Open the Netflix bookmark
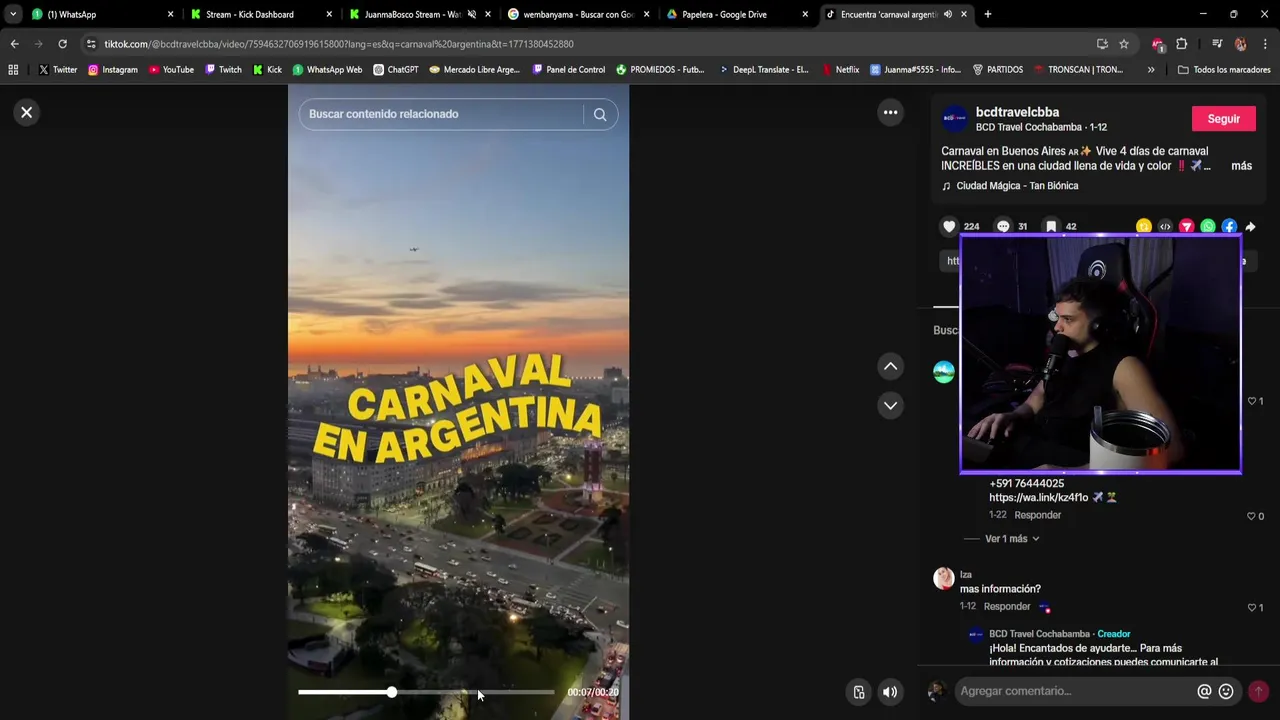The width and height of the screenshot is (1280, 720). pos(840,70)
